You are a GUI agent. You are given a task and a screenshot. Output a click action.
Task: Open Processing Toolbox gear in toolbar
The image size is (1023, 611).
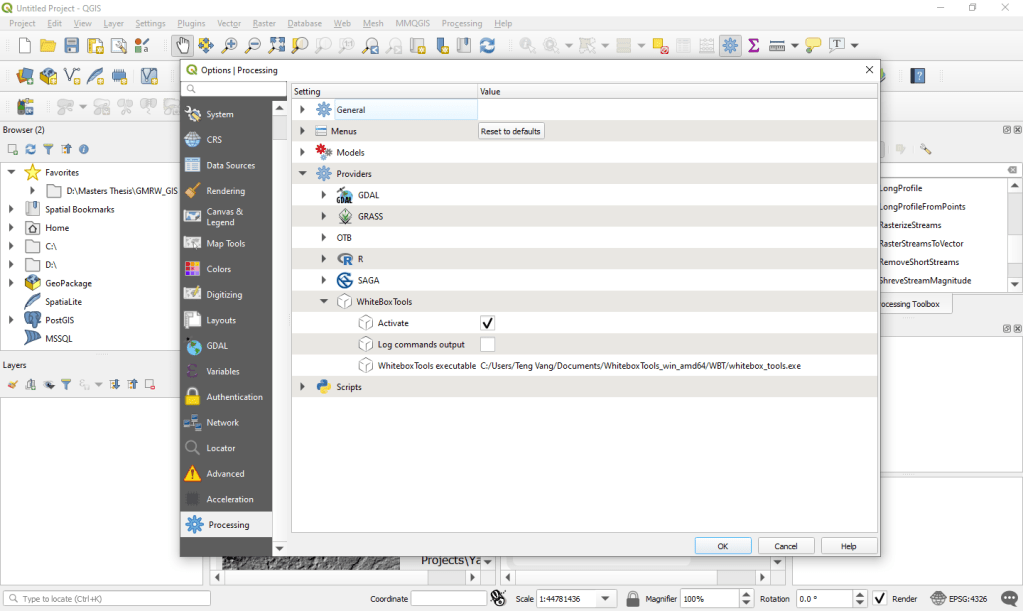tap(730, 45)
